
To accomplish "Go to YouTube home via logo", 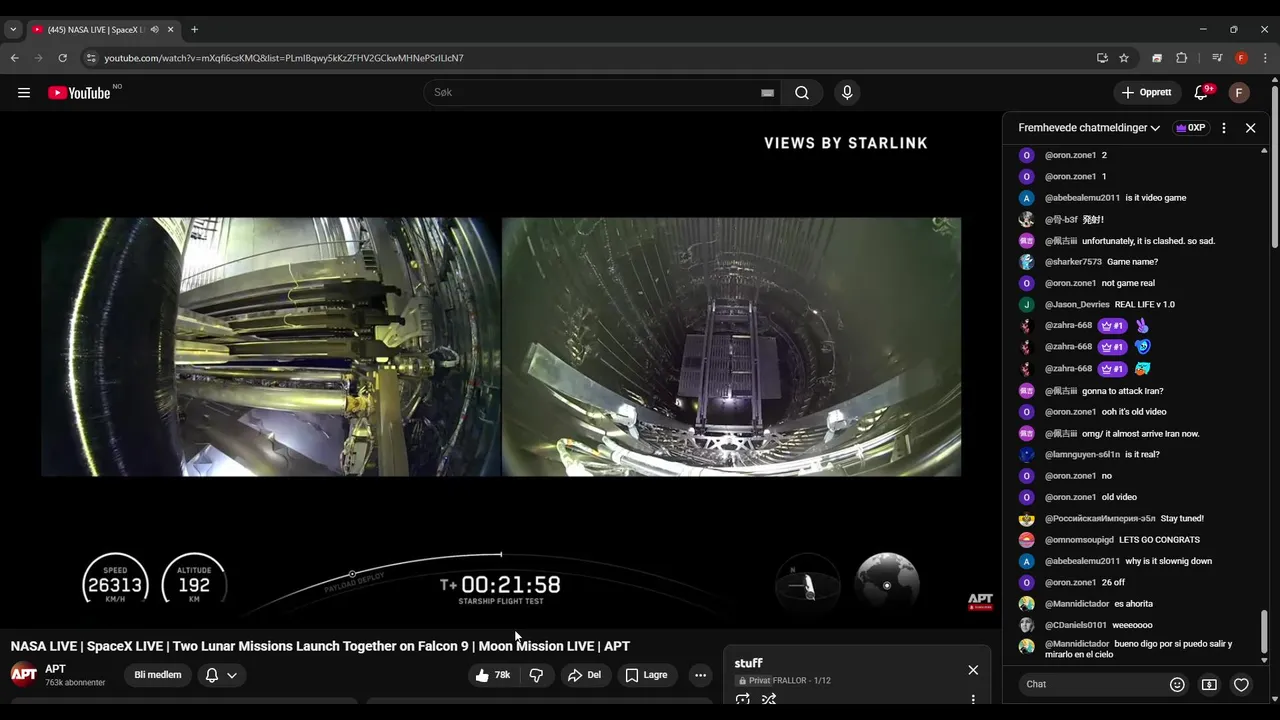I will click(x=79, y=93).
